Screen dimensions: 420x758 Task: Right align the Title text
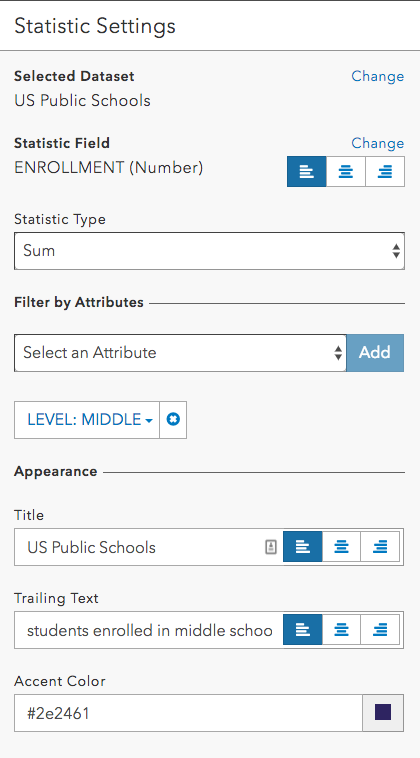coord(380,547)
